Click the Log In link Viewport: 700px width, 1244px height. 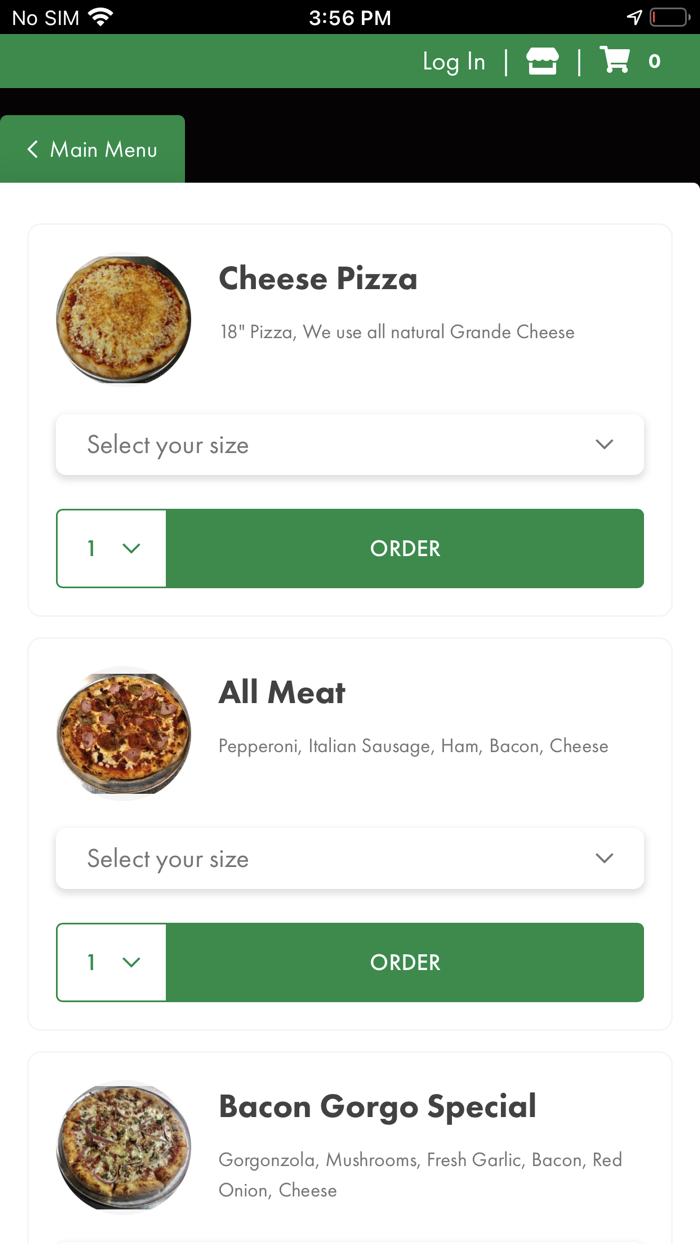coord(454,61)
